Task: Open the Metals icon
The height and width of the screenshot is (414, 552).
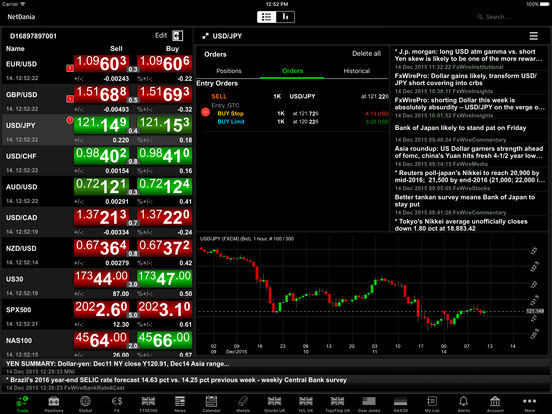Action: point(243,404)
